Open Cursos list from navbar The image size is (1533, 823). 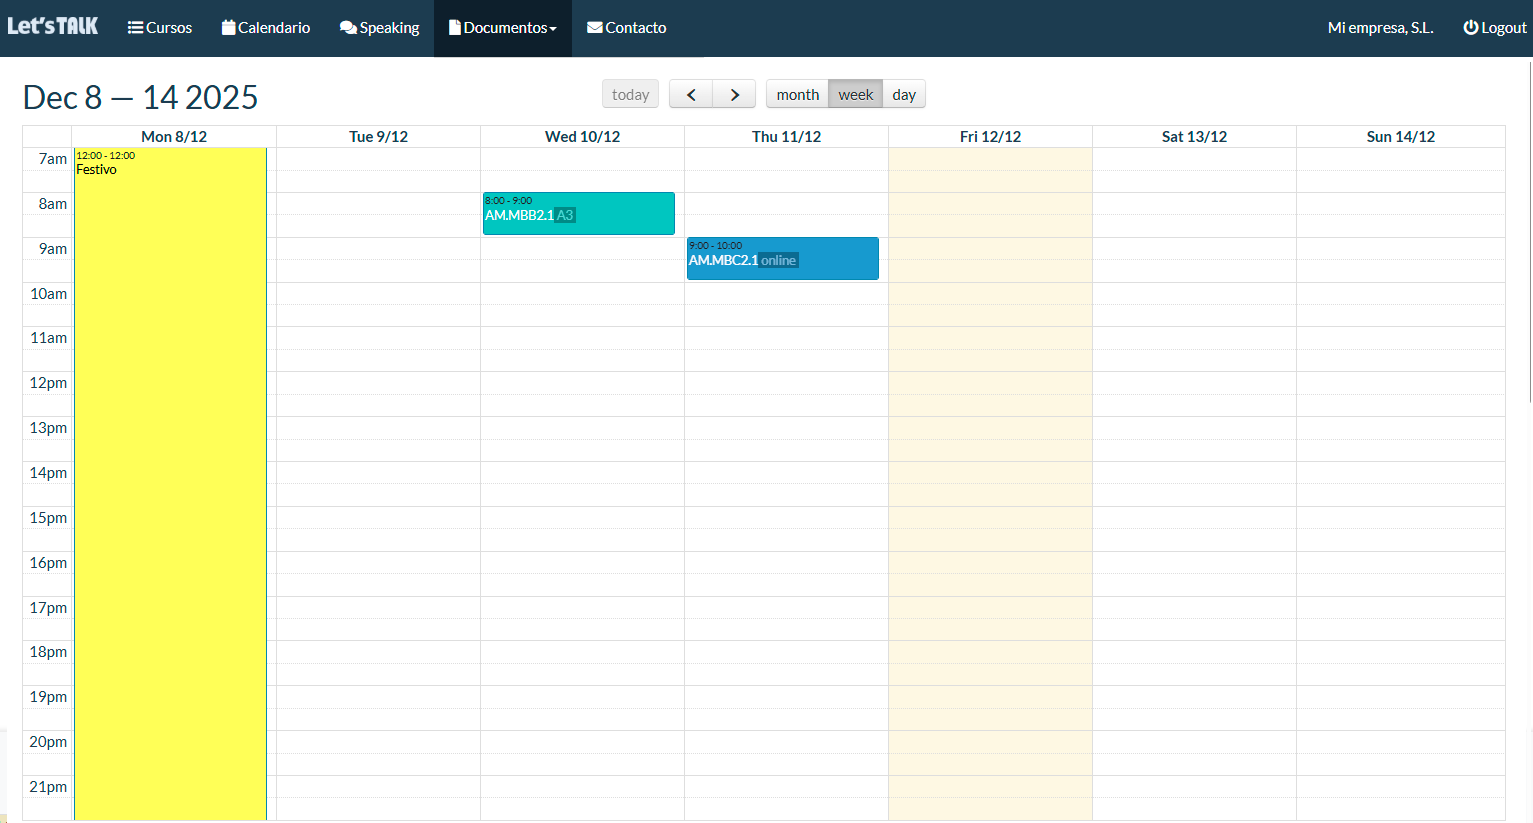tap(160, 28)
